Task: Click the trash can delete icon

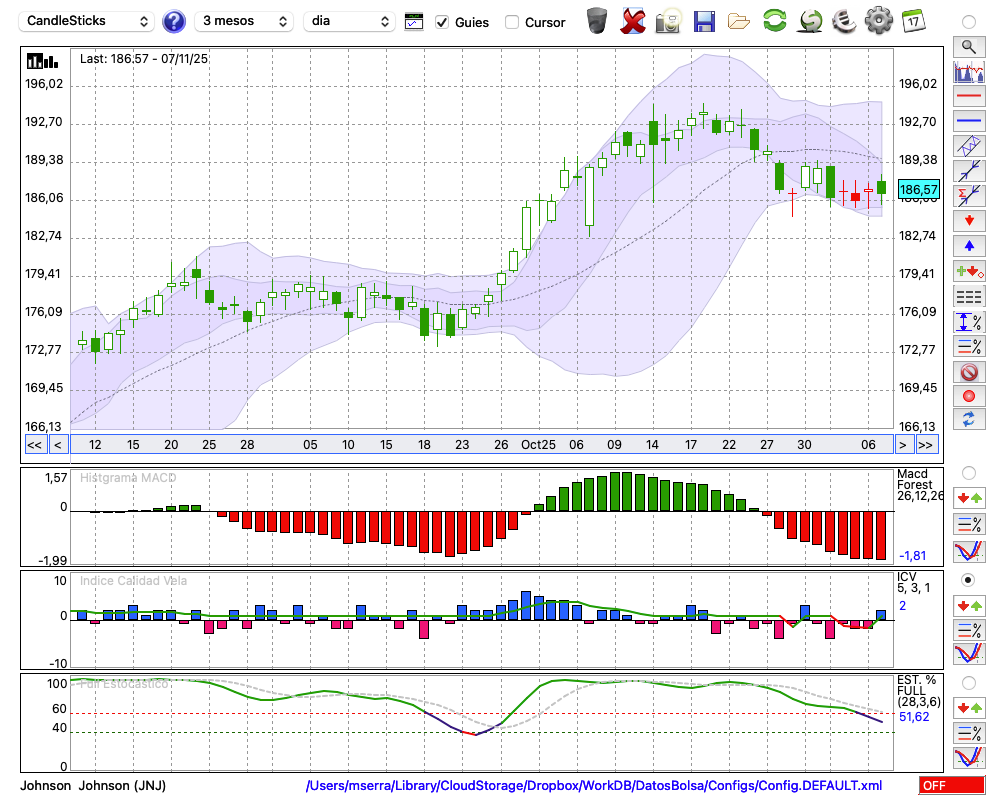Action: pos(597,21)
